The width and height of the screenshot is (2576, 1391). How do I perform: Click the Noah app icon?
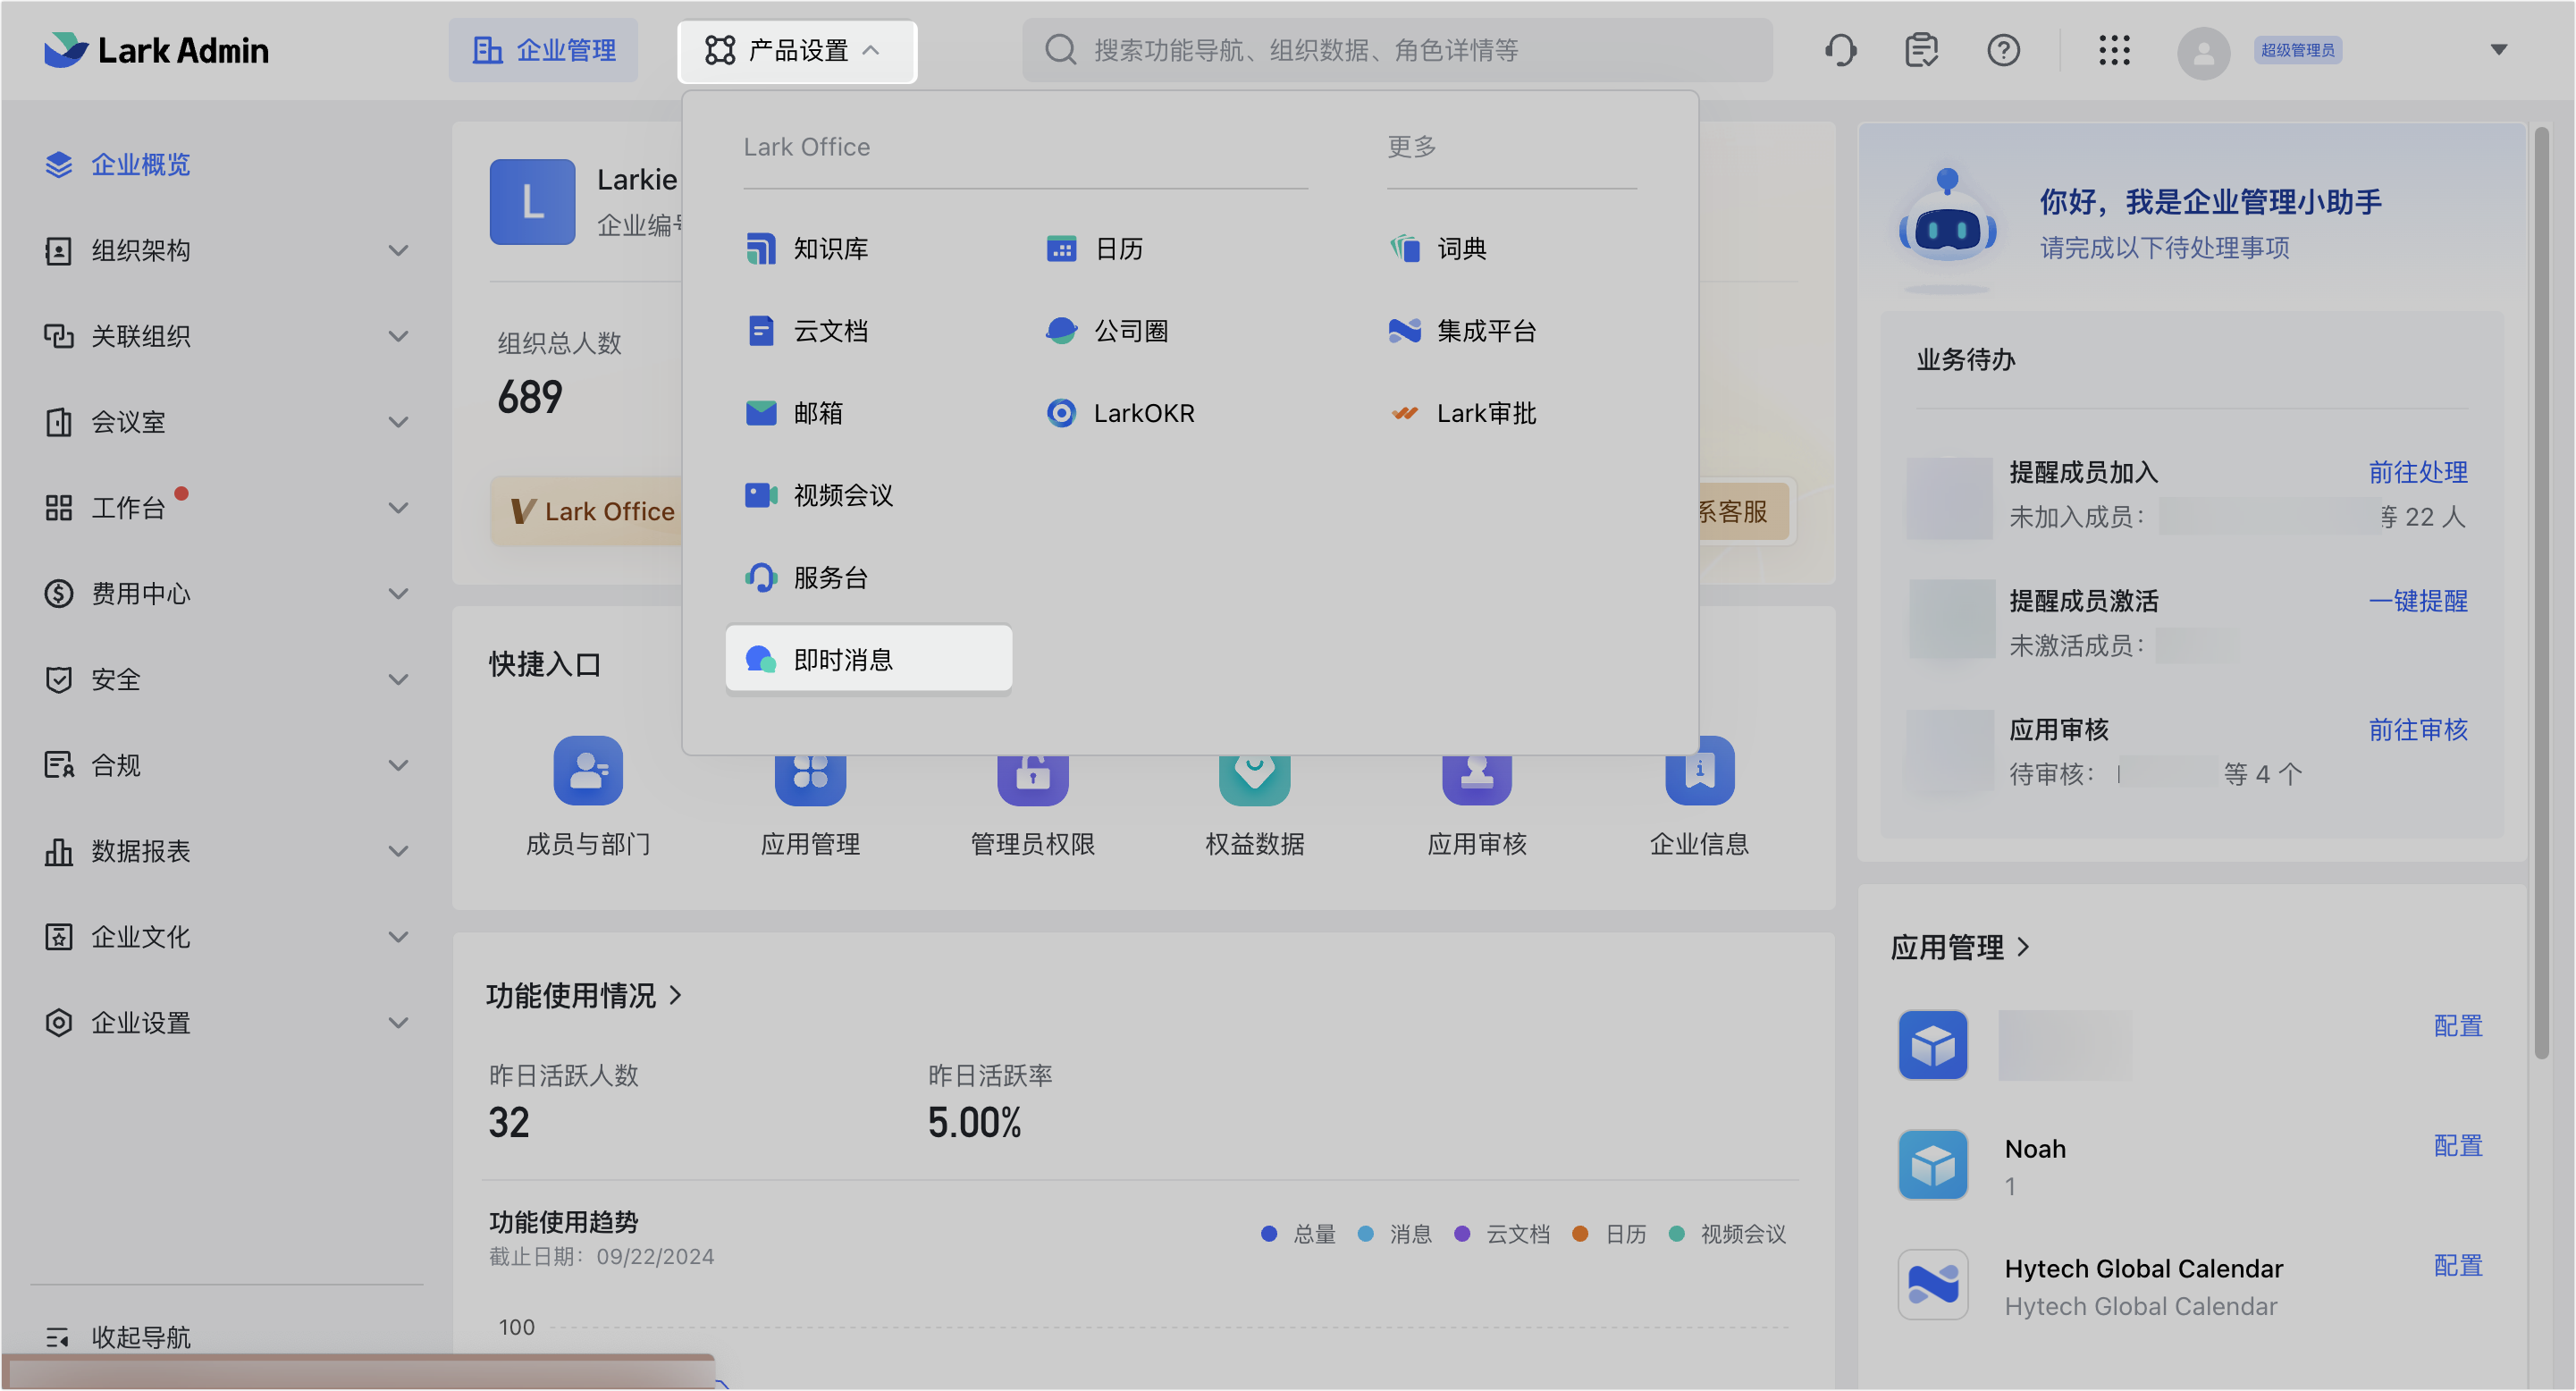point(1932,1165)
